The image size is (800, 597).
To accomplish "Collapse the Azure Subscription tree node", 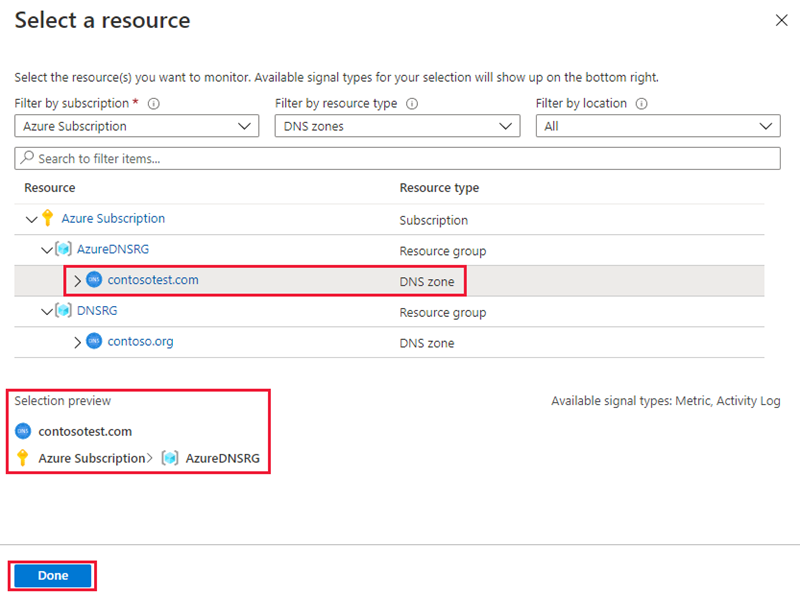I will pyautogui.click(x=32, y=219).
